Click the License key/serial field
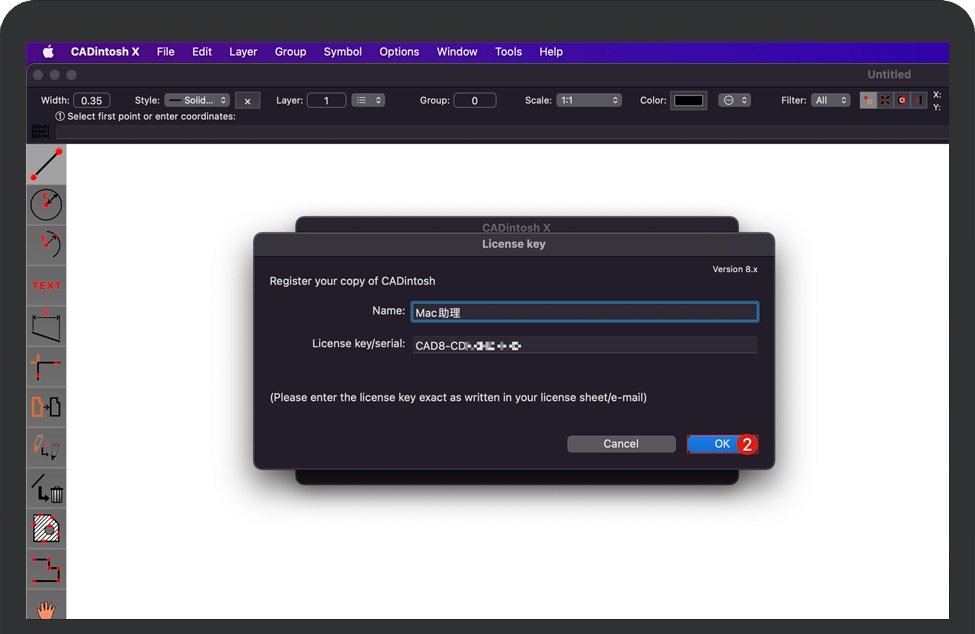The width and height of the screenshot is (975, 634). click(x=585, y=345)
